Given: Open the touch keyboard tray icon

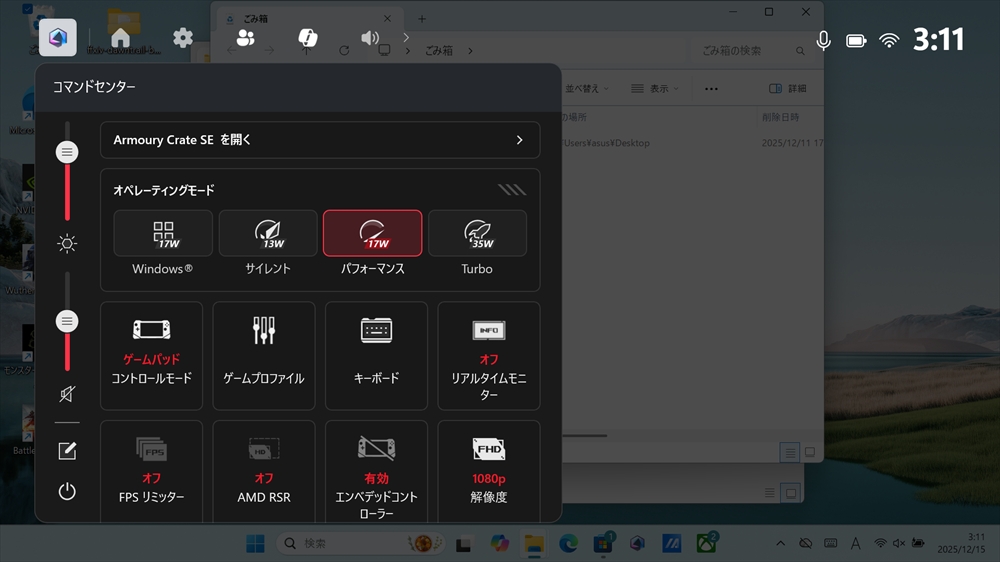Looking at the screenshot, I should point(830,544).
